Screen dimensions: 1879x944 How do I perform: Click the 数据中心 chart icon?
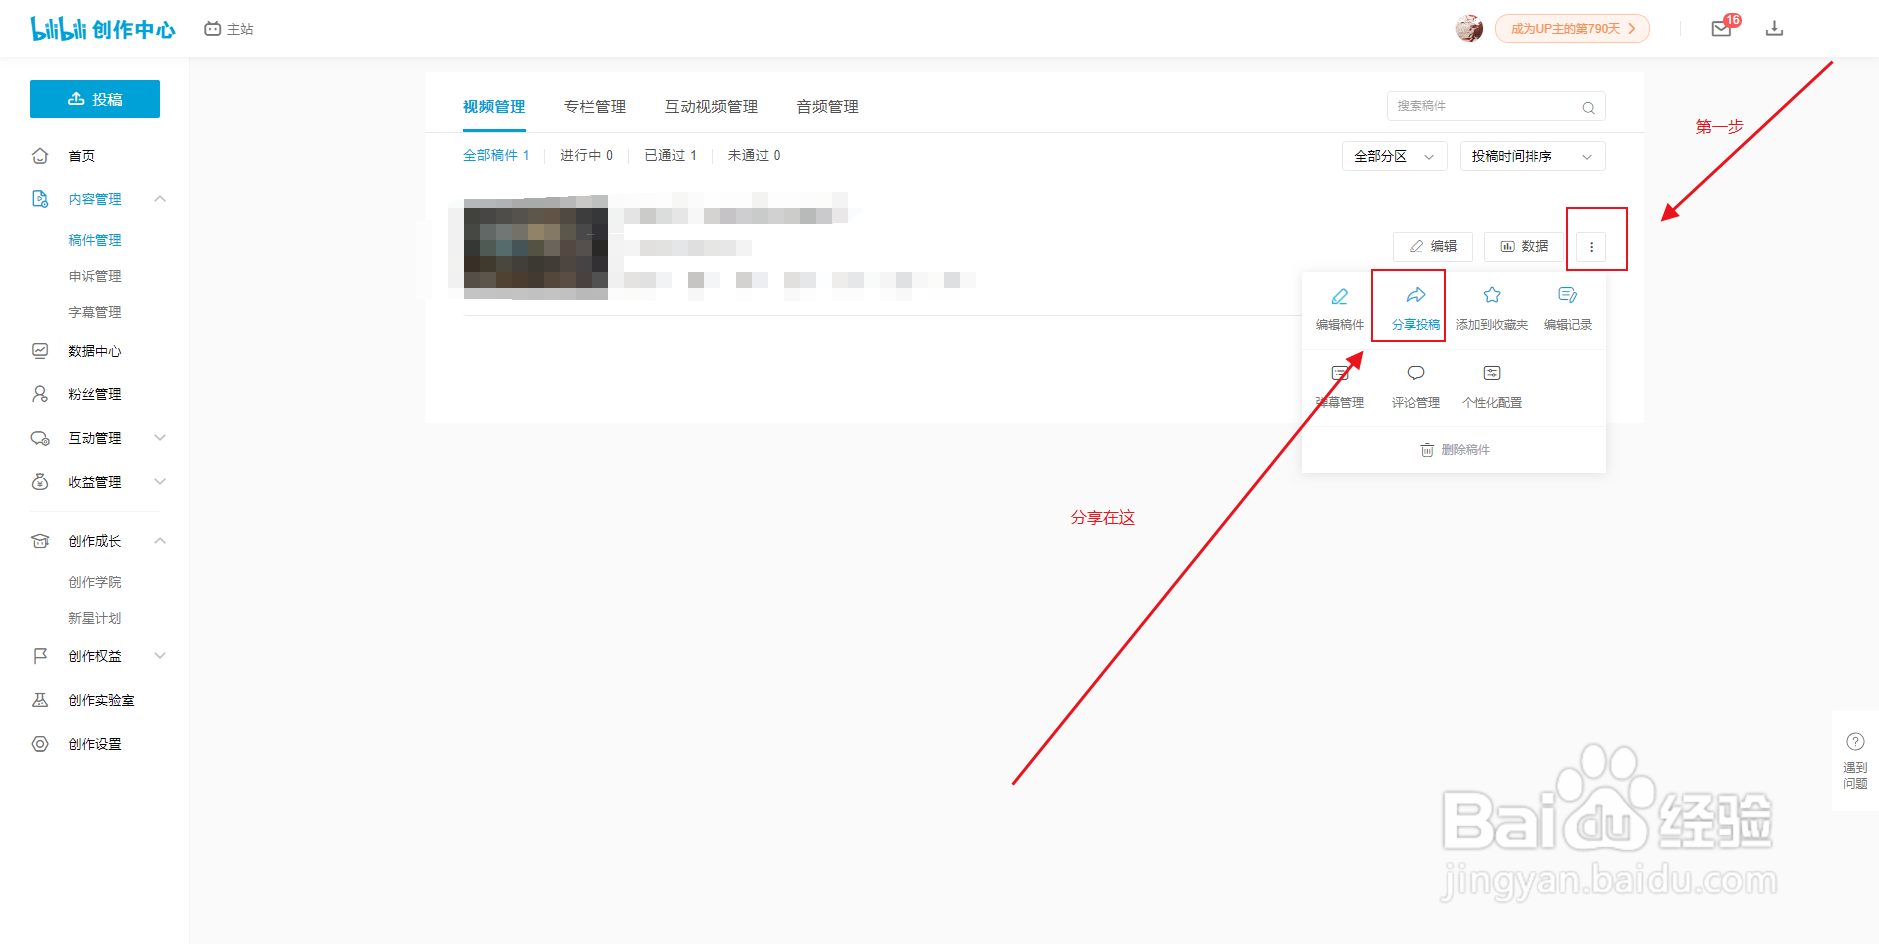point(40,351)
